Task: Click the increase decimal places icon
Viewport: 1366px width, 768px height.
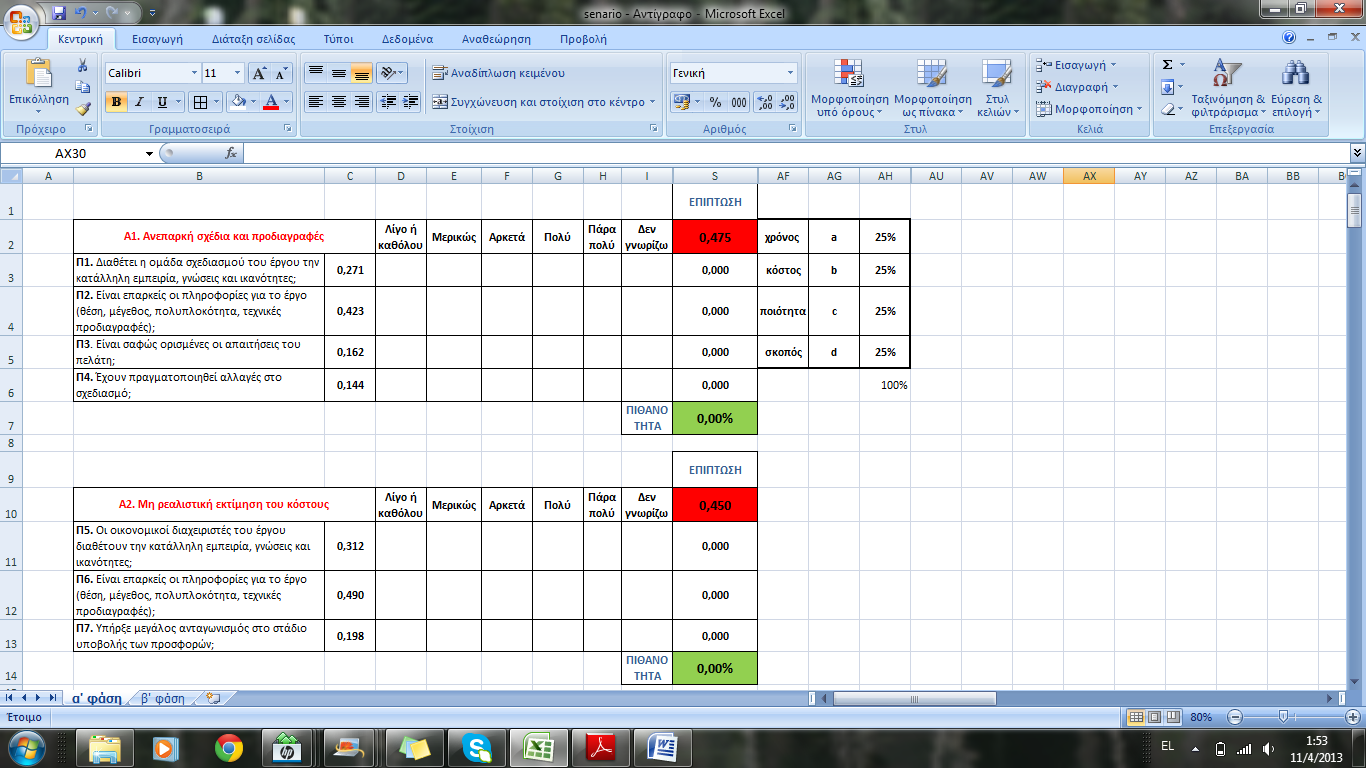Action: click(x=764, y=102)
